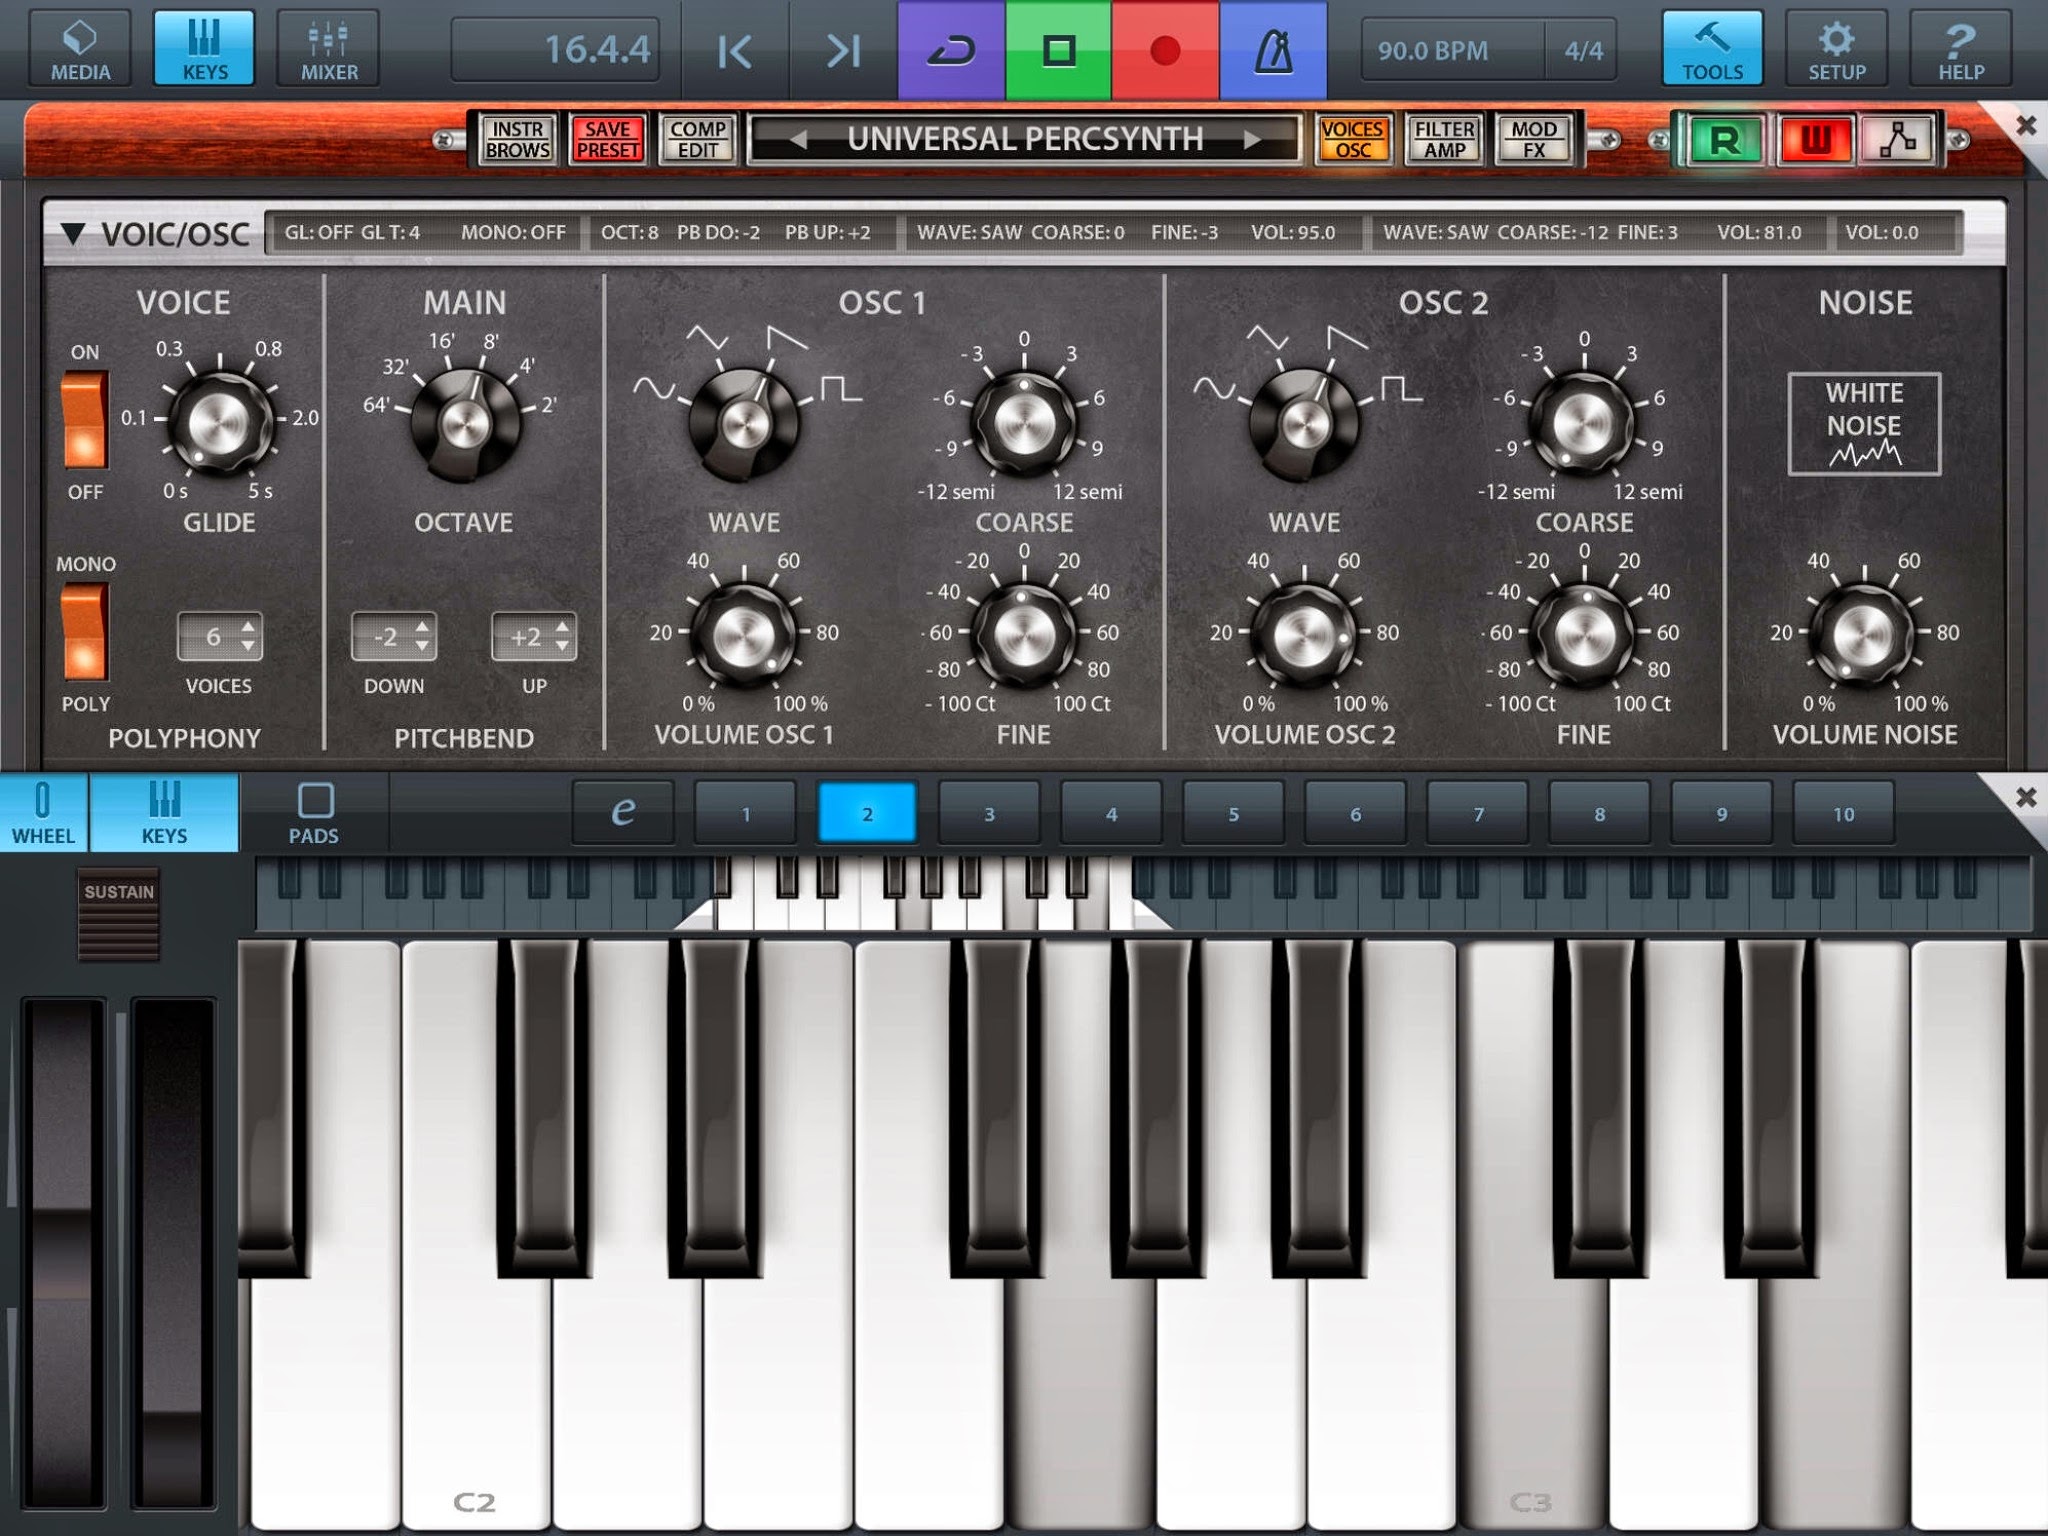Image resolution: width=2048 pixels, height=1536 pixels.
Task: Switch to the PADS input view
Action: (314, 813)
